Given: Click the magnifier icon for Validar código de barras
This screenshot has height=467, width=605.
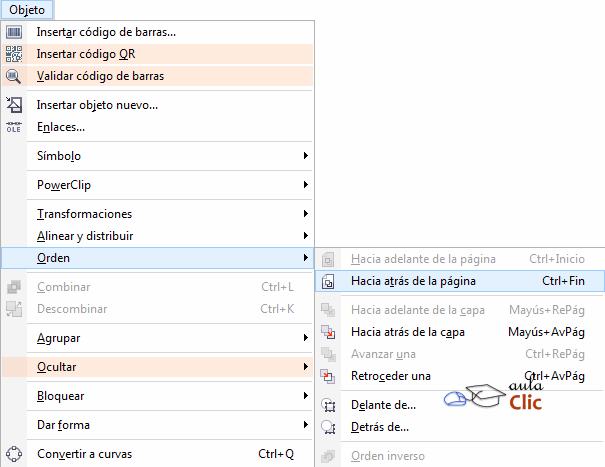Looking at the screenshot, I should pos(14,76).
